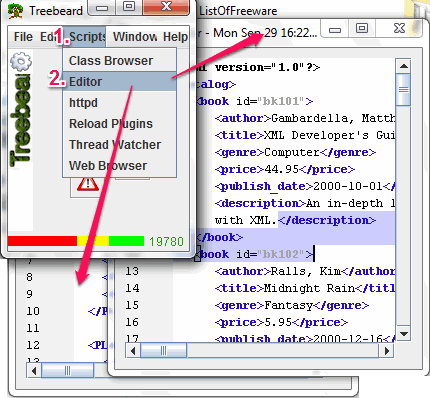Image resolution: width=430 pixels, height=398 pixels.
Task: Click the front editor's horizontal scroll left arrow
Action: [x=133, y=351]
